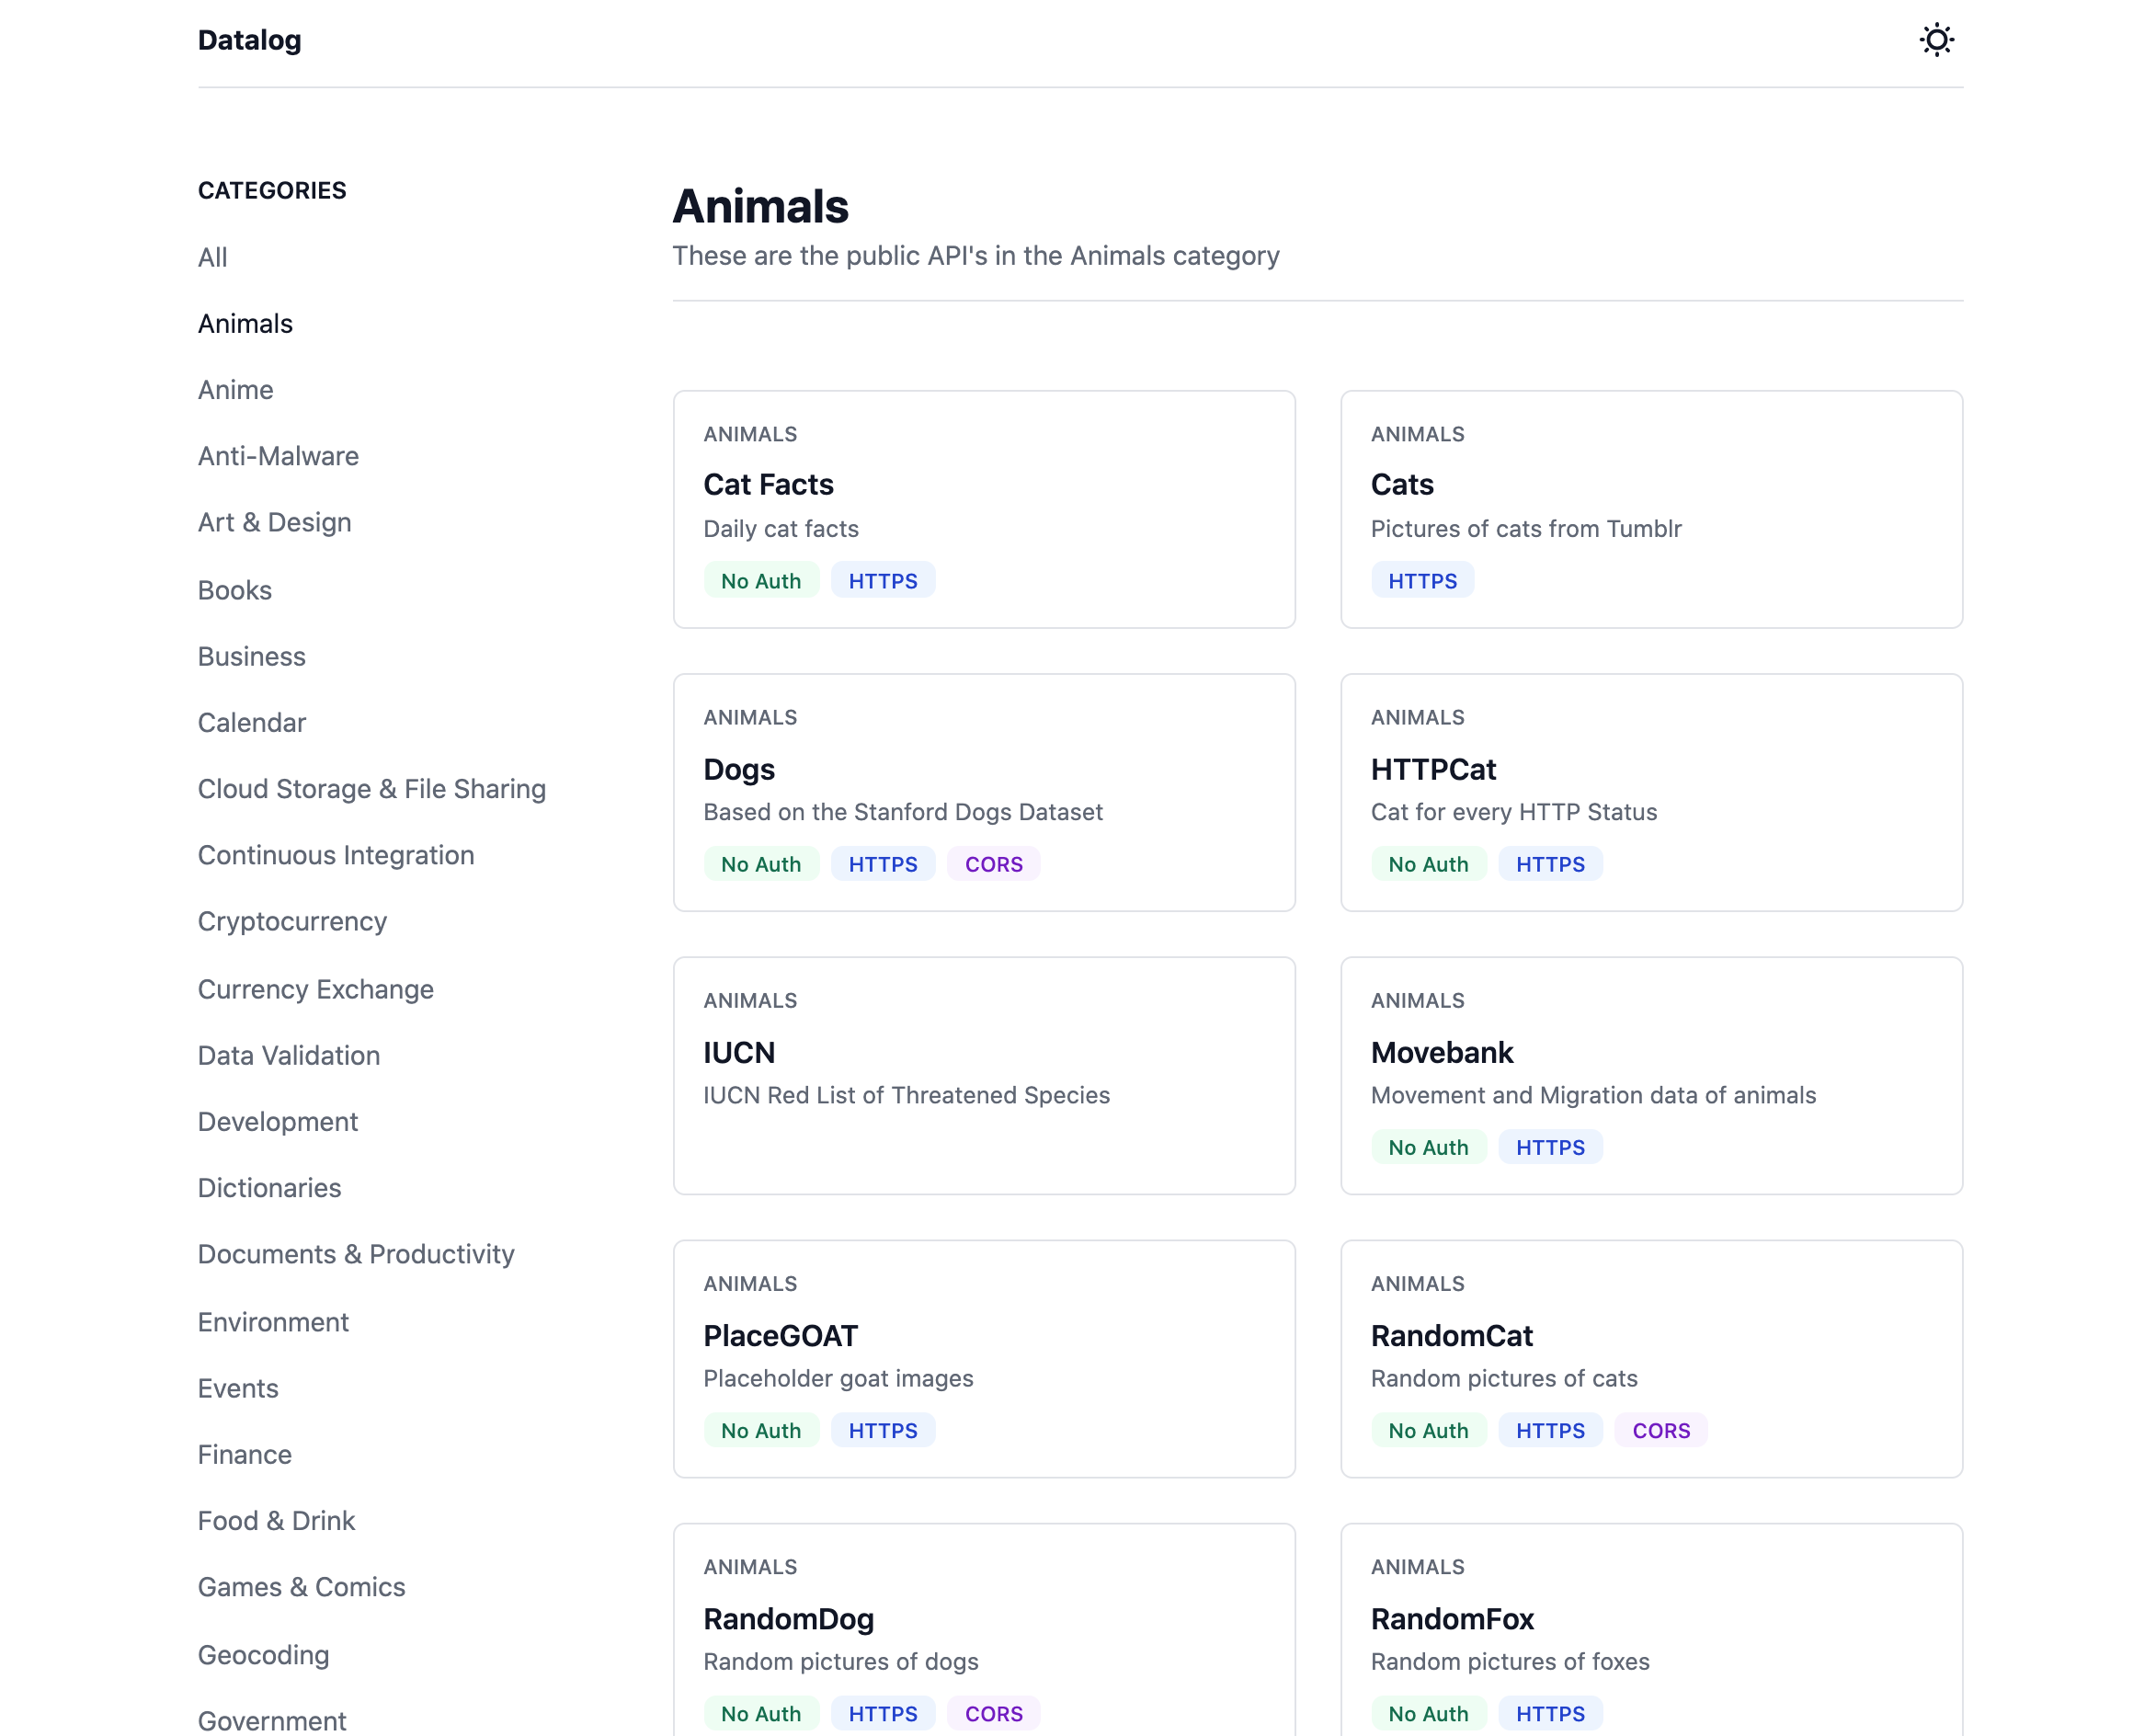Open the Games & Comics category
Viewport: 2133px width, 1736px height.
pyautogui.click(x=301, y=1587)
